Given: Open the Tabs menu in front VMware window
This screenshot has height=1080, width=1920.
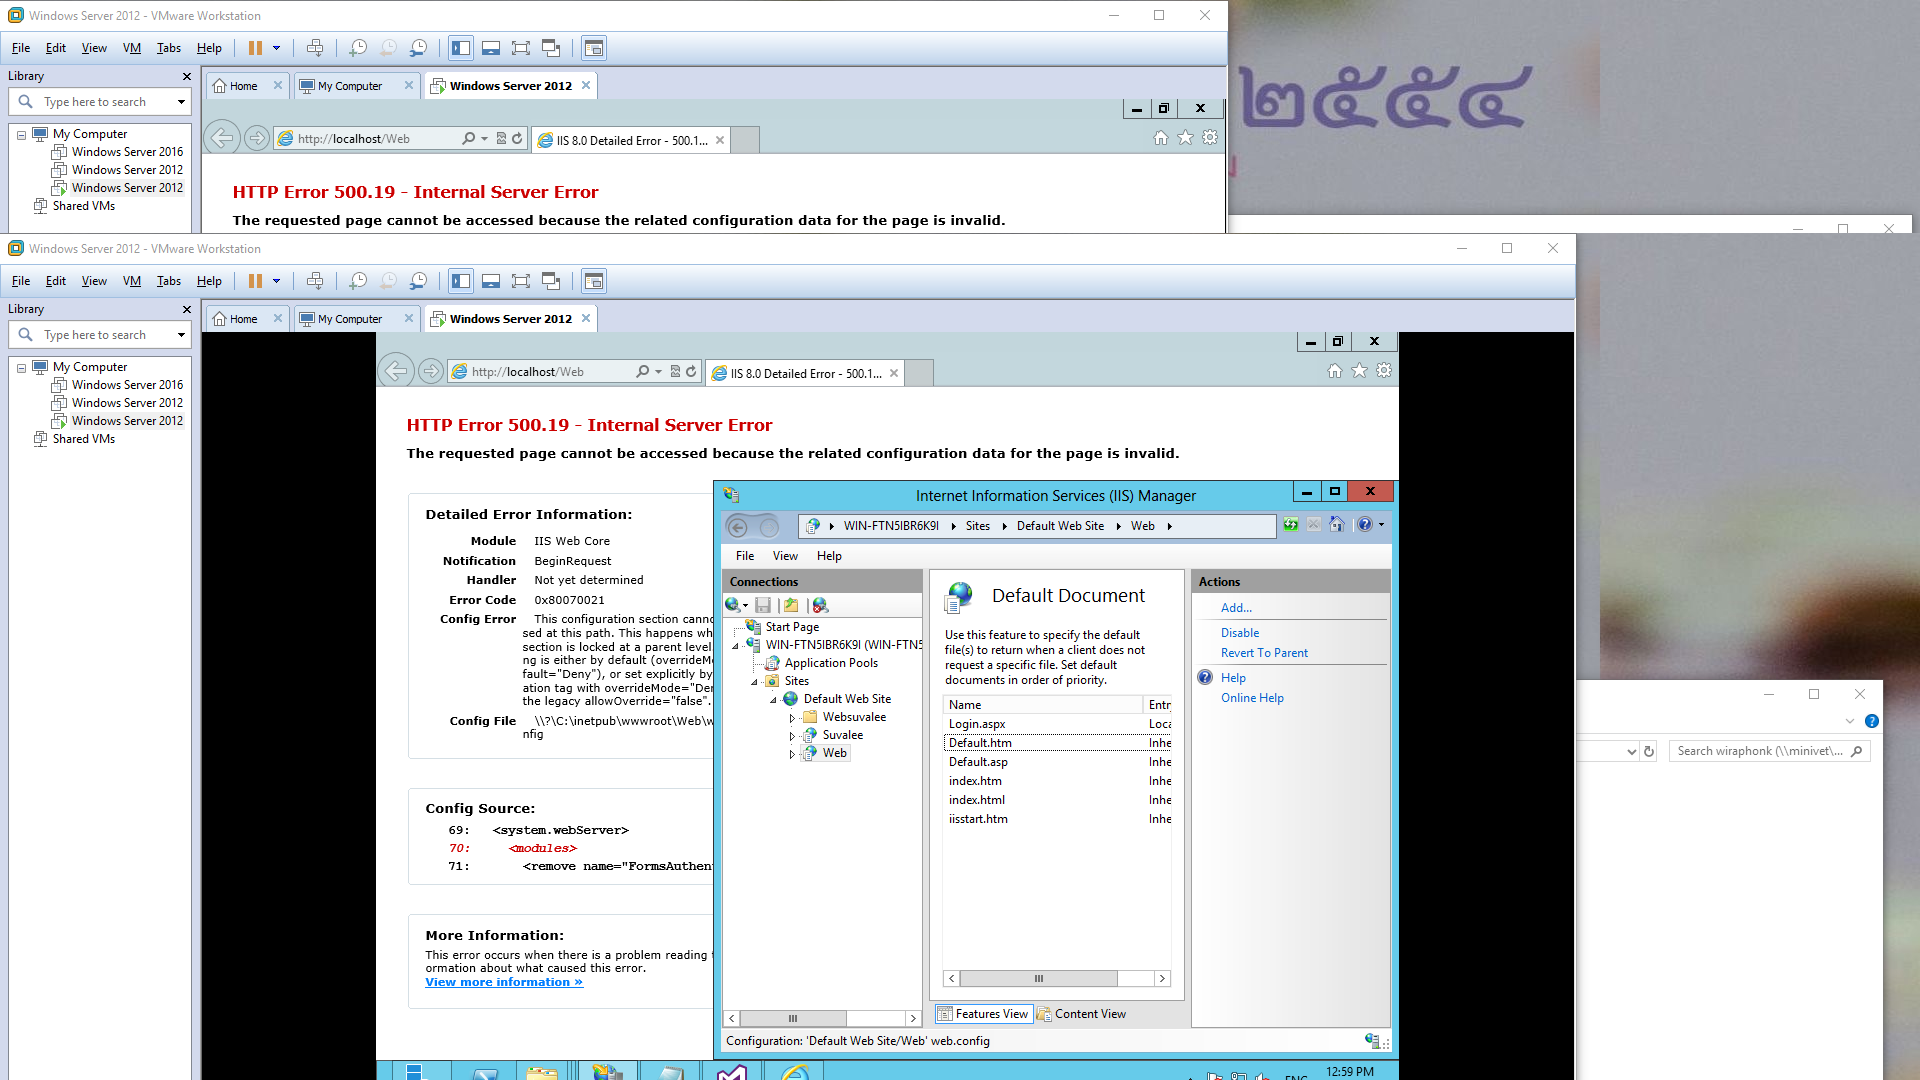Looking at the screenshot, I should coord(169,281).
